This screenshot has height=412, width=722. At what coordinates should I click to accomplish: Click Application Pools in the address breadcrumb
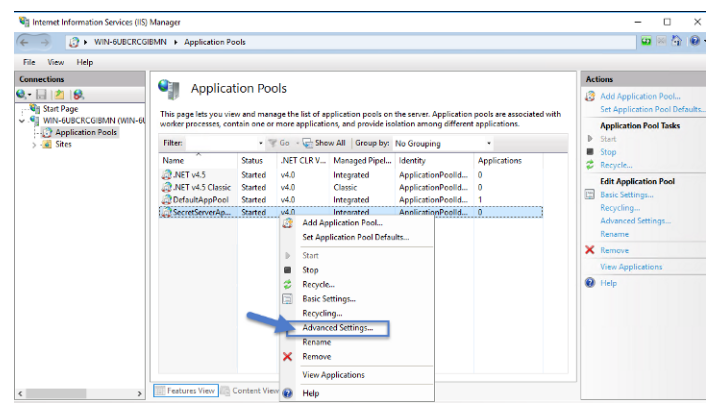point(215,42)
